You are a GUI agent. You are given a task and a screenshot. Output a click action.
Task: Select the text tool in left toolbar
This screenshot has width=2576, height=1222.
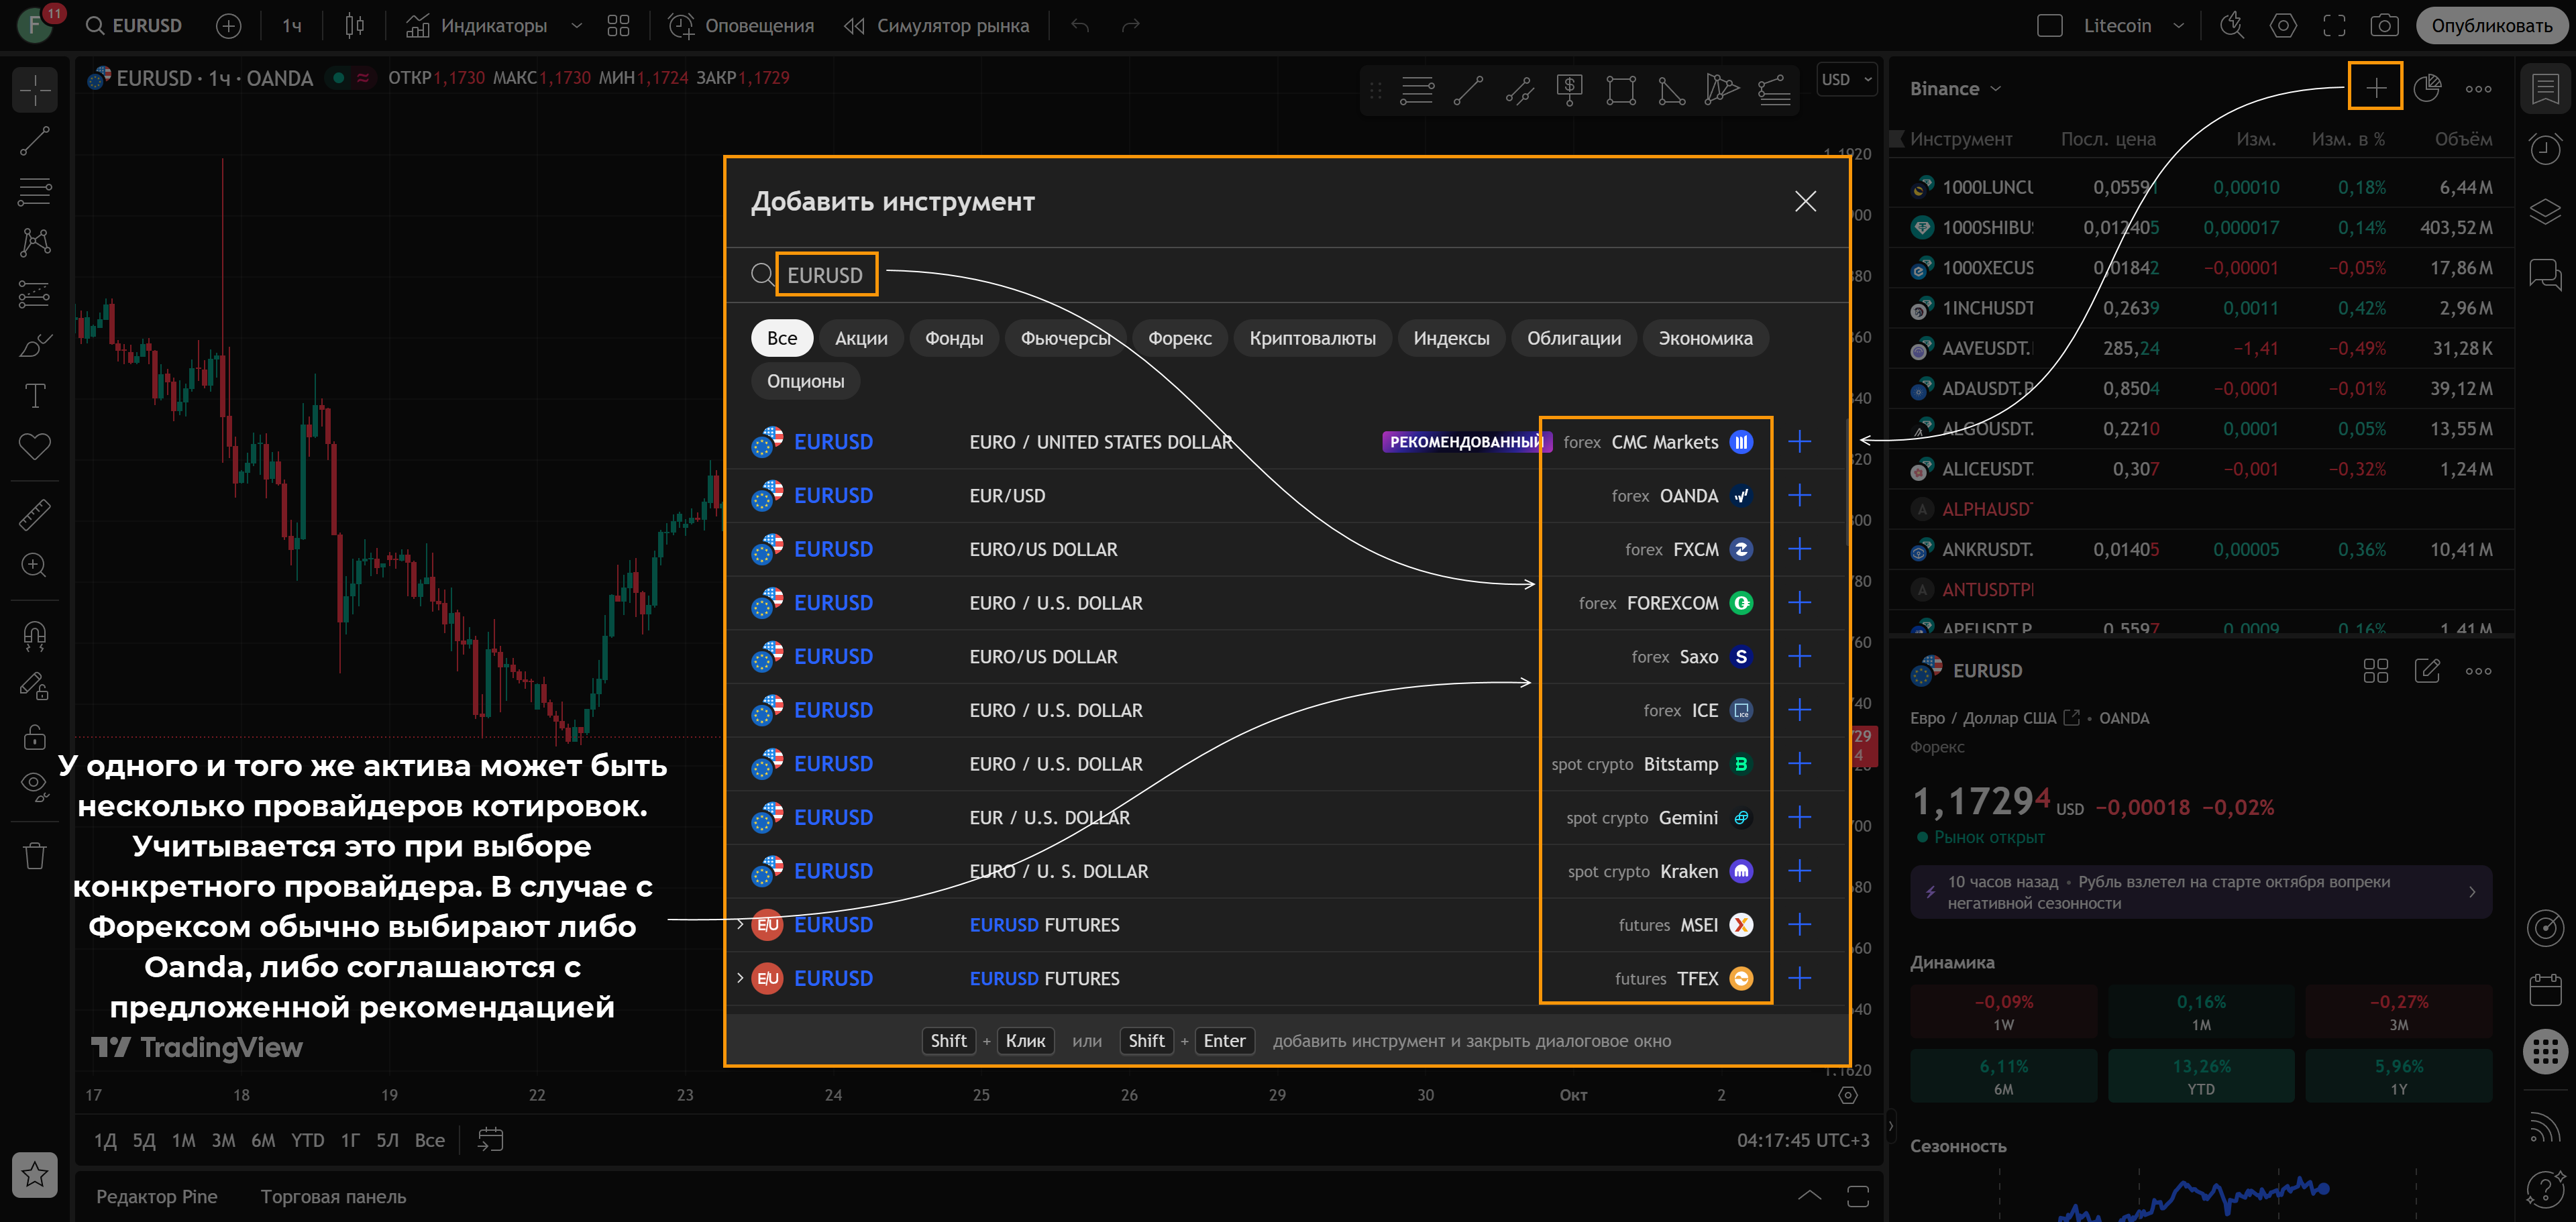point(34,396)
